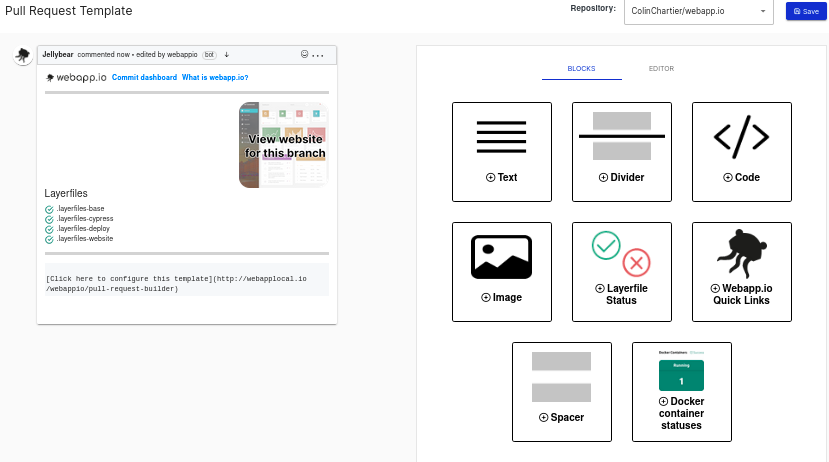This screenshot has height=462, width=829.
Task: Switch to the EDITOR tab
Action: coord(661,69)
